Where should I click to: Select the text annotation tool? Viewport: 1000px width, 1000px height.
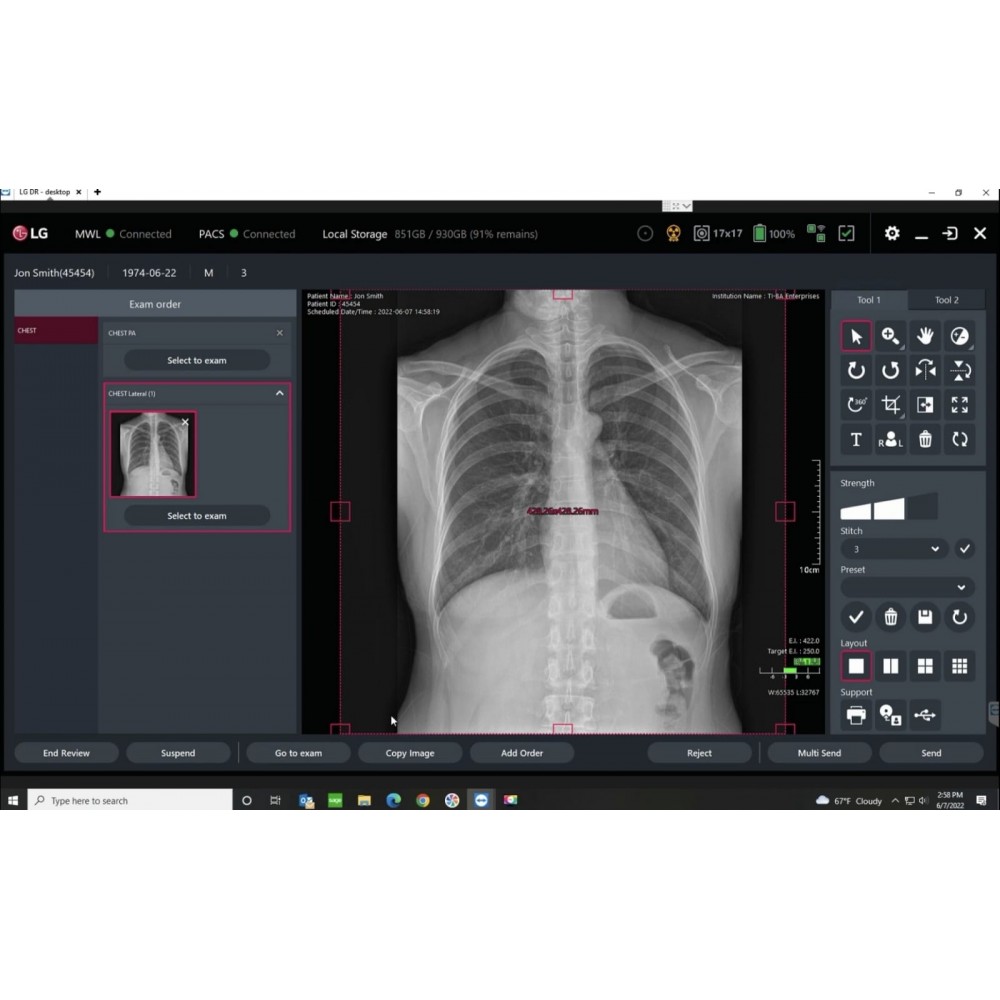[x=856, y=439]
